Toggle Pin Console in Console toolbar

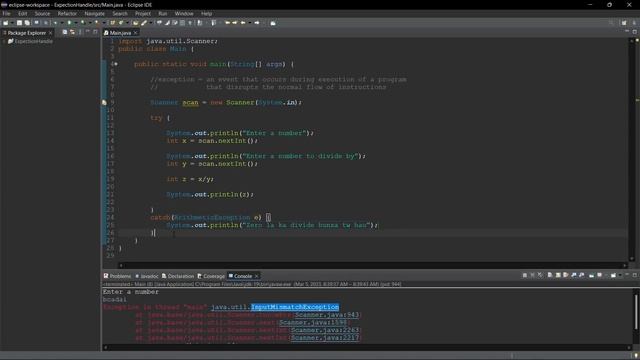pyautogui.click(x=591, y=276)
